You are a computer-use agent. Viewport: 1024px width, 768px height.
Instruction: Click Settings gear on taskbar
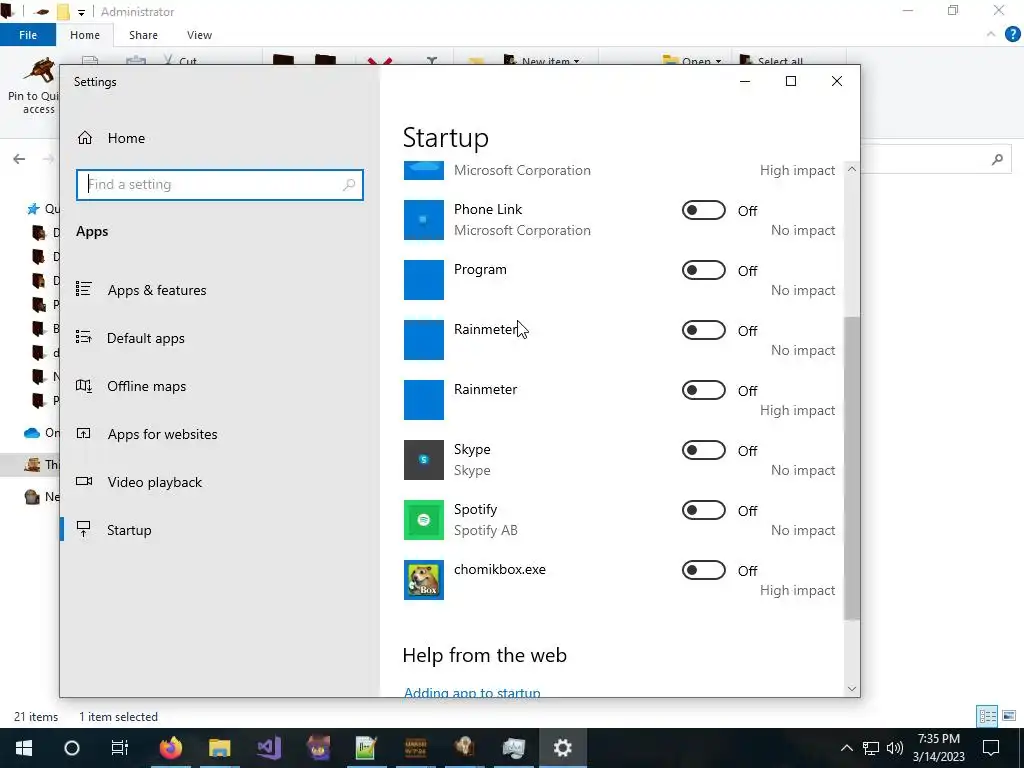pyautogui.click(x=562, y=748)
